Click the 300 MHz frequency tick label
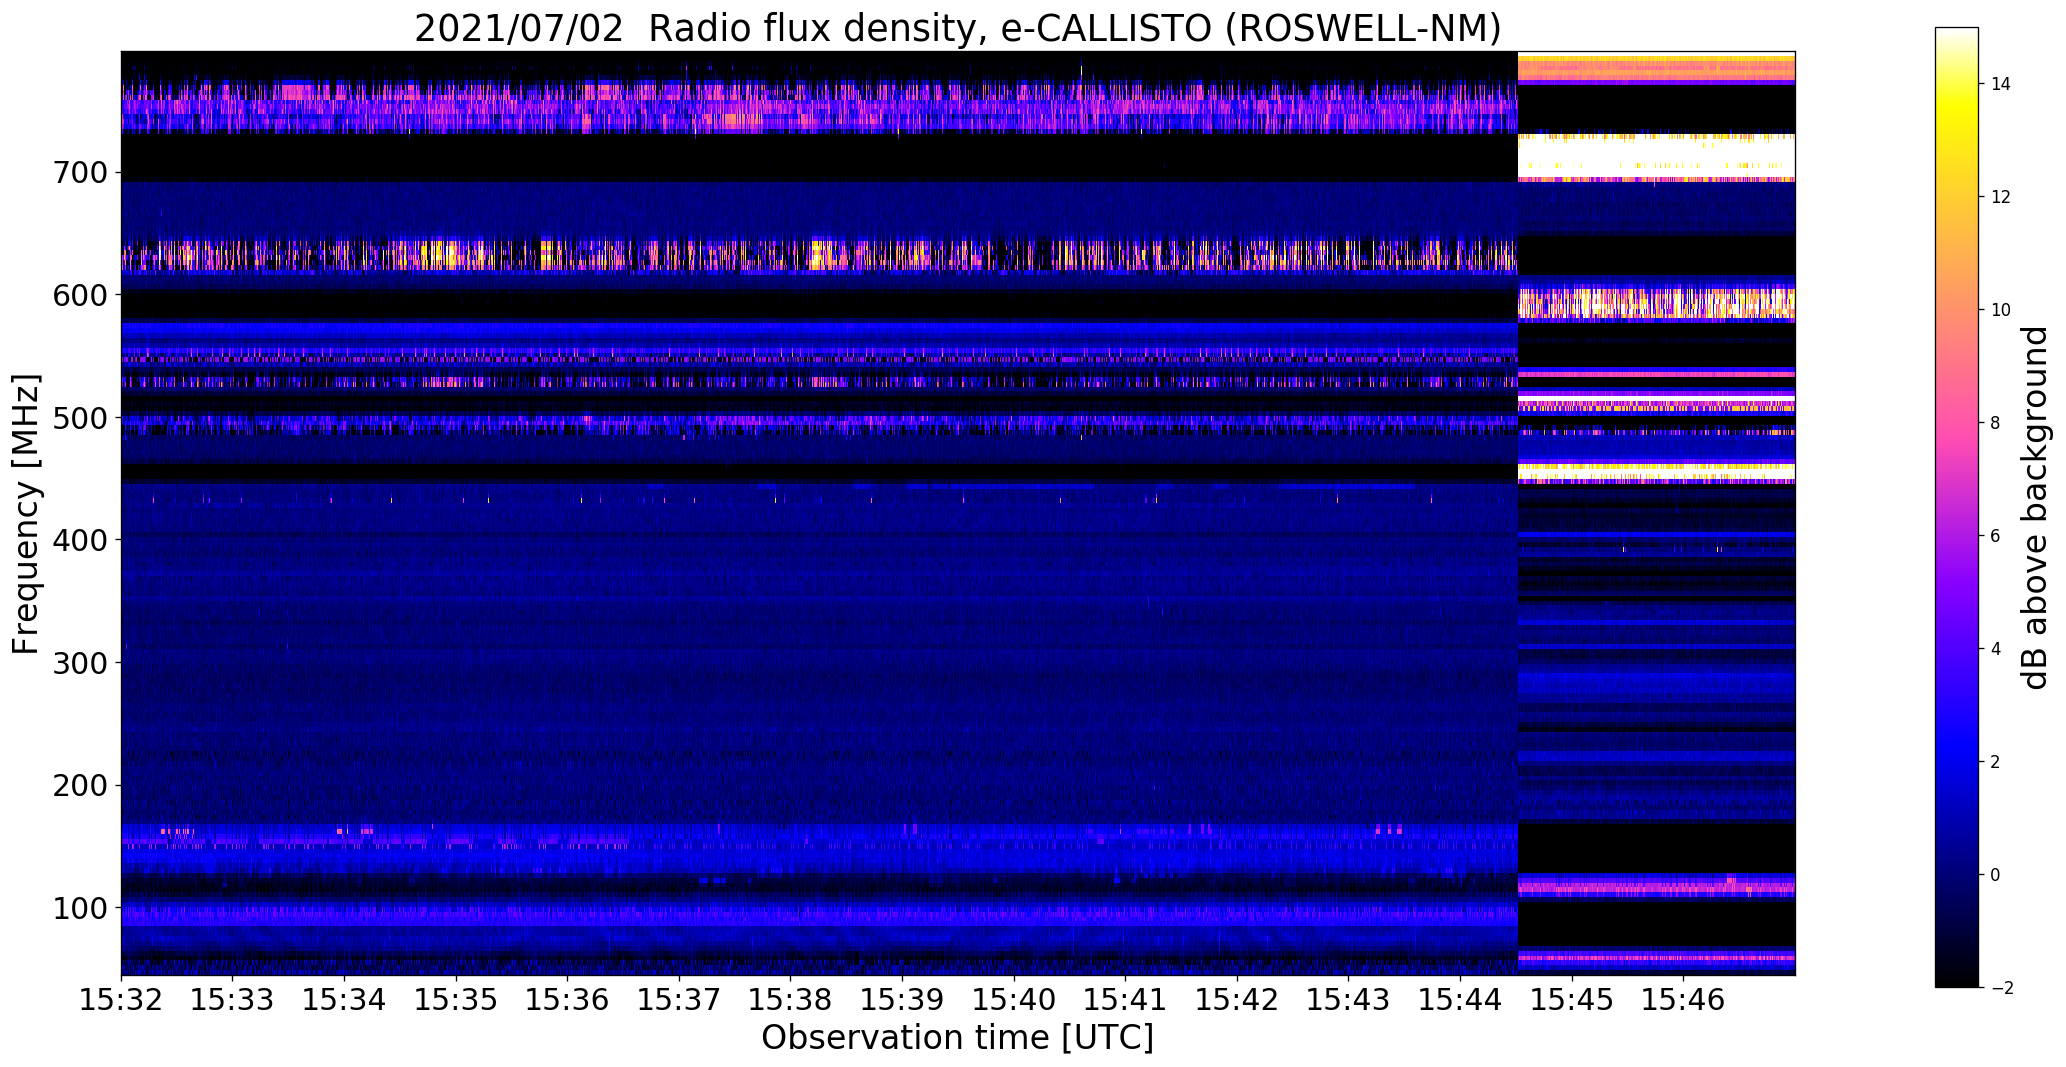2066x1067 pixels. [80, 662]
